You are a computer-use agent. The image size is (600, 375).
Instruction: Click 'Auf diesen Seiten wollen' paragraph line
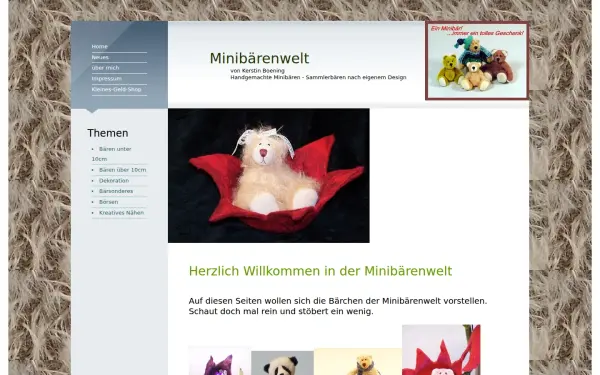click(x=338, y=301)
